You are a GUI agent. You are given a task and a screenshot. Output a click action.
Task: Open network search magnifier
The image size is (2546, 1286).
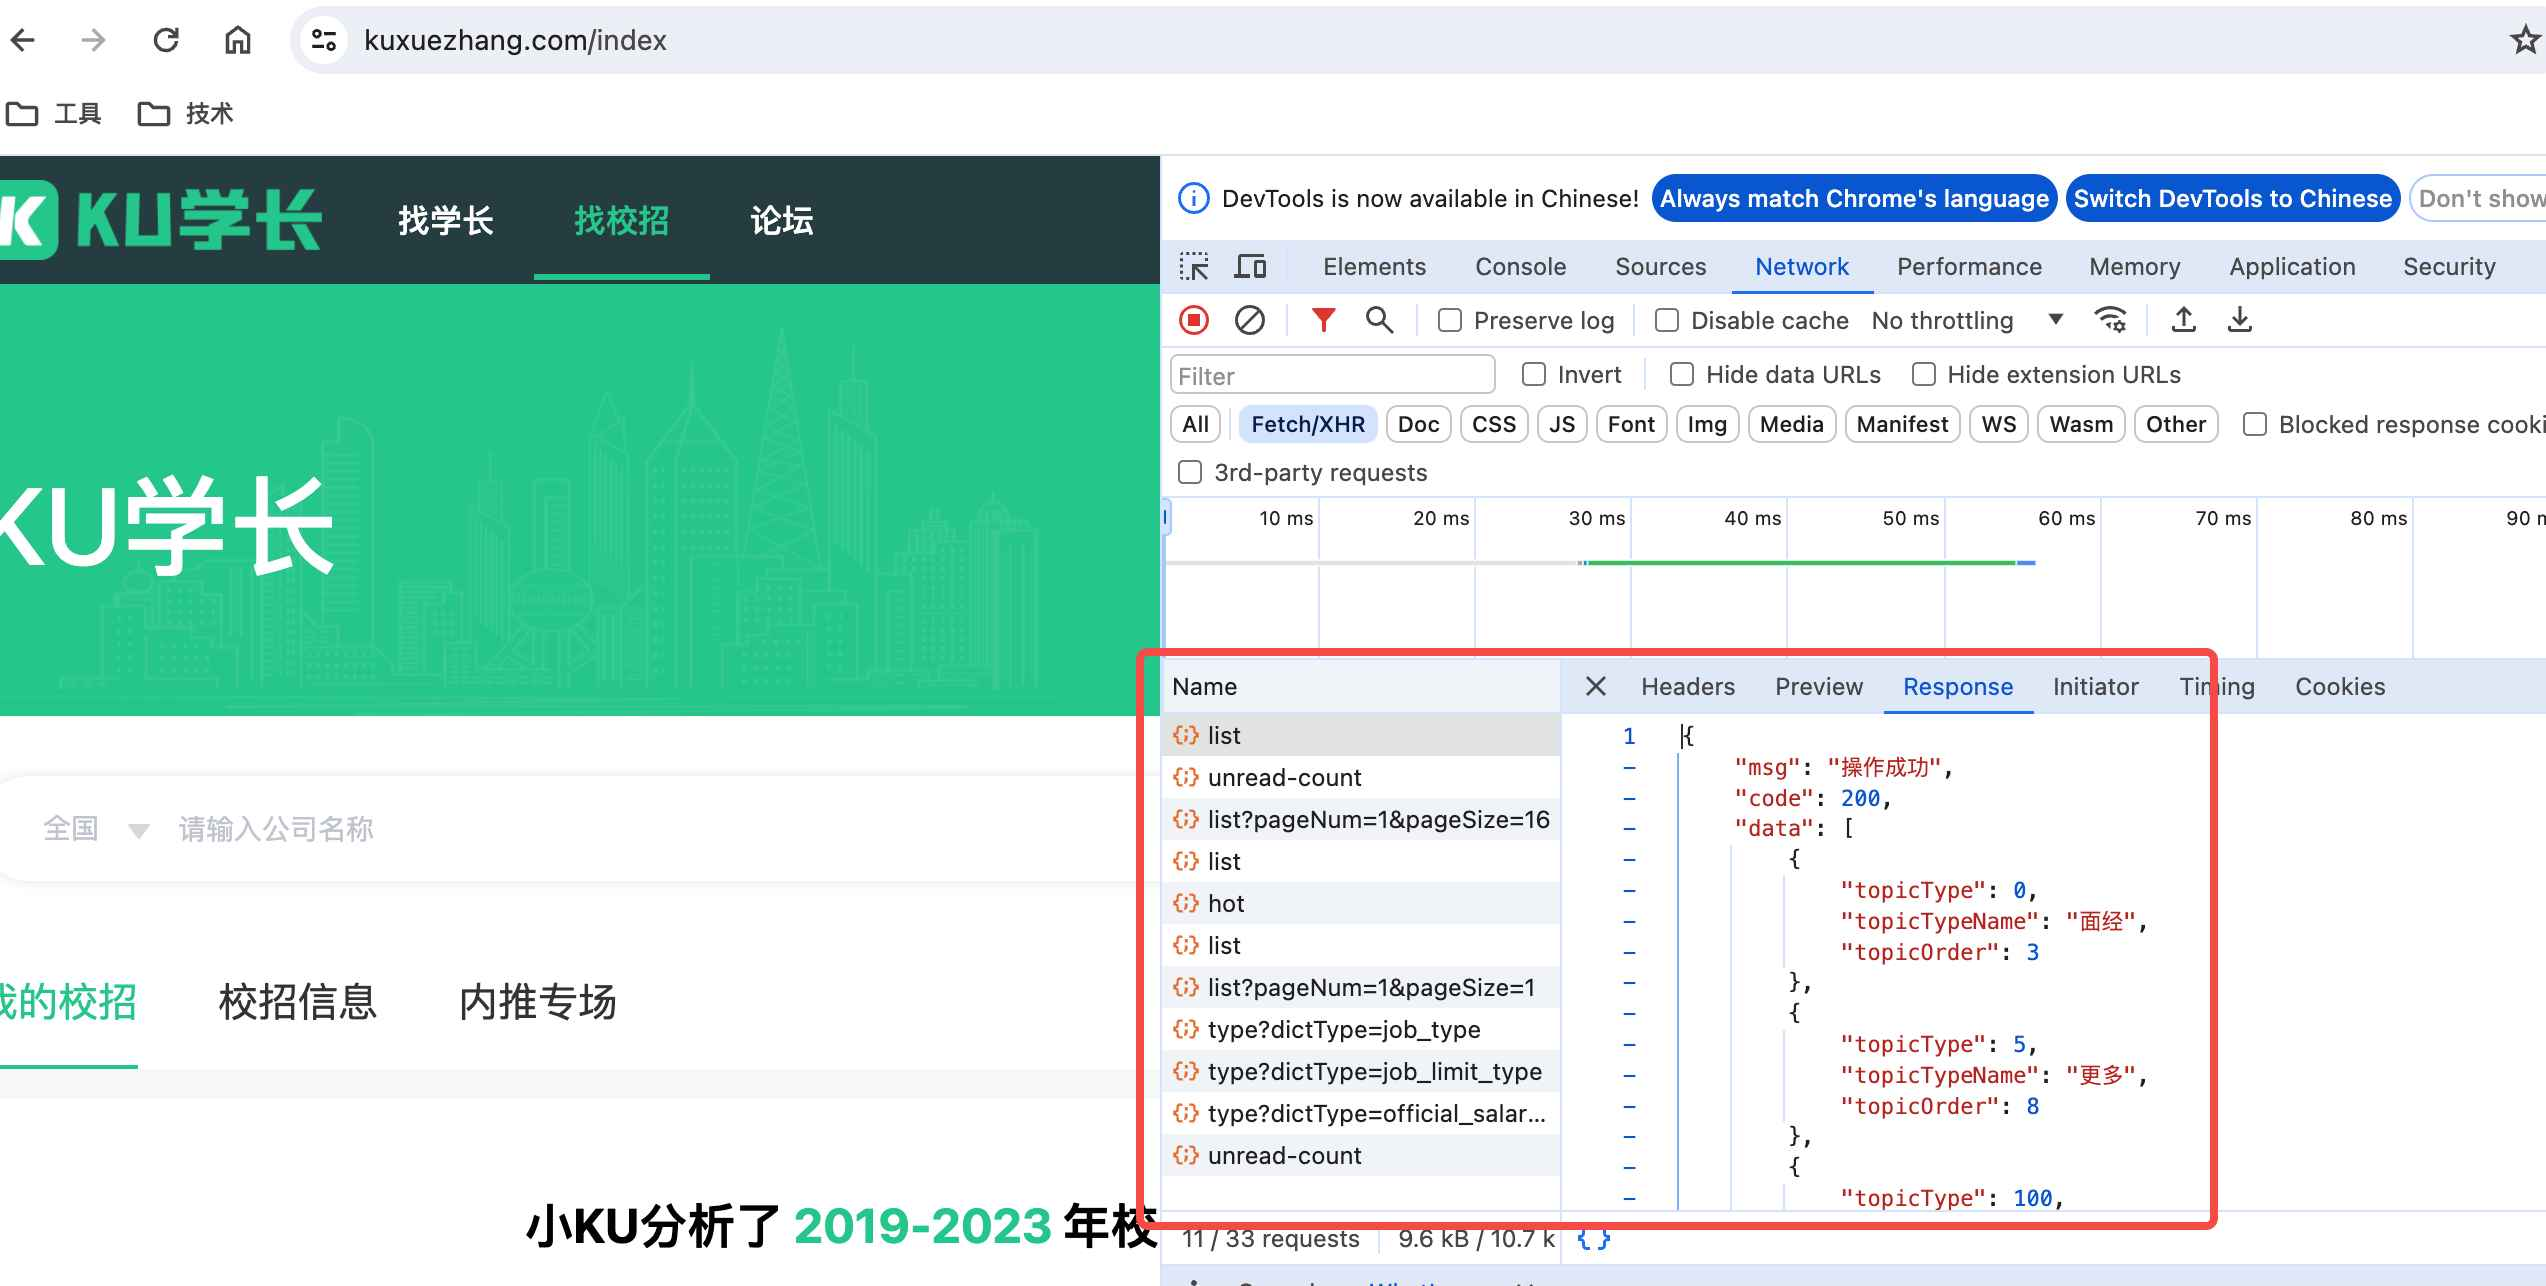(1380, 320)
